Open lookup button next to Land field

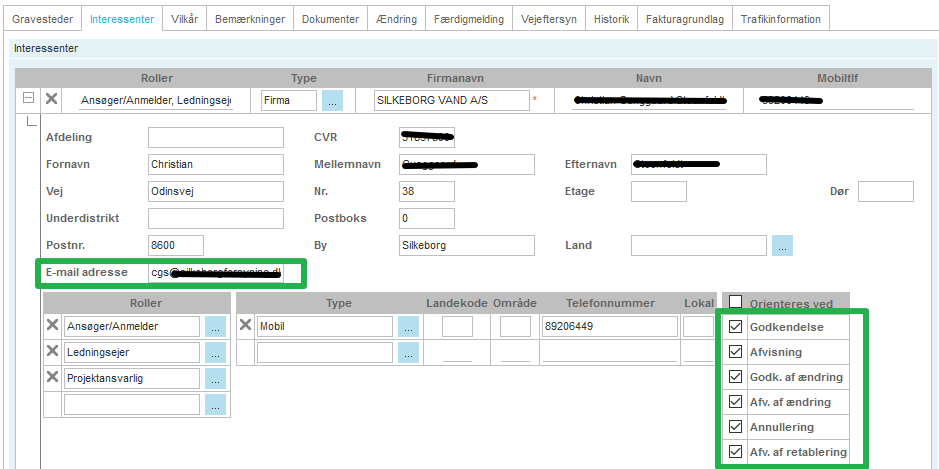click(x=783, y=245)
